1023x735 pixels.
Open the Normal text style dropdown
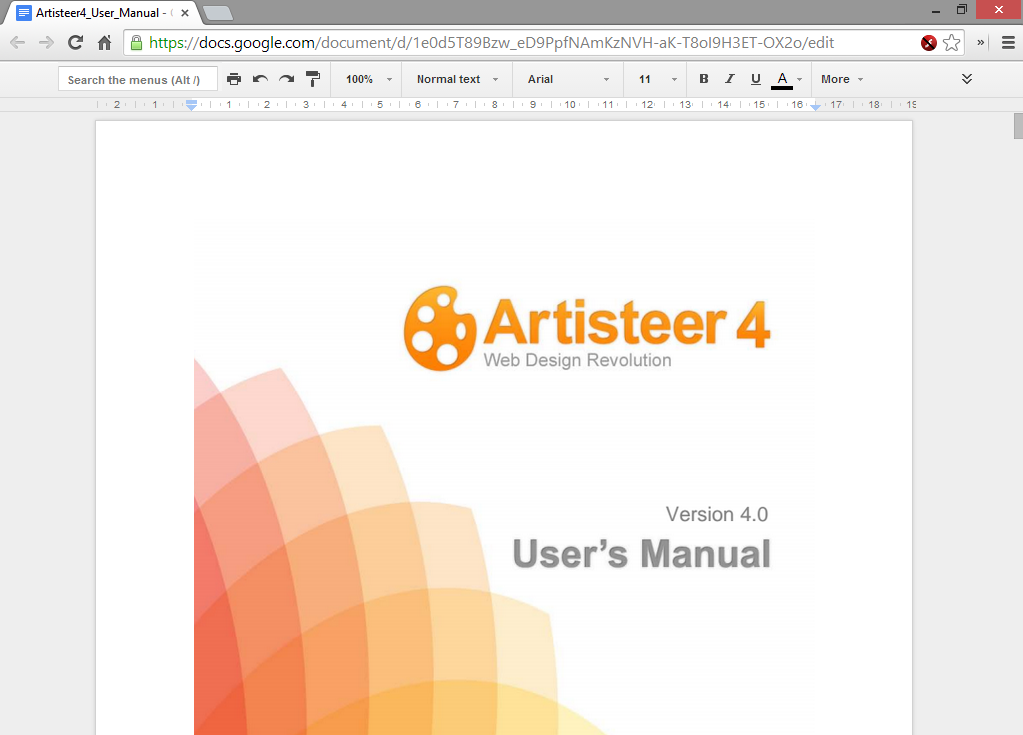point(457,79)
